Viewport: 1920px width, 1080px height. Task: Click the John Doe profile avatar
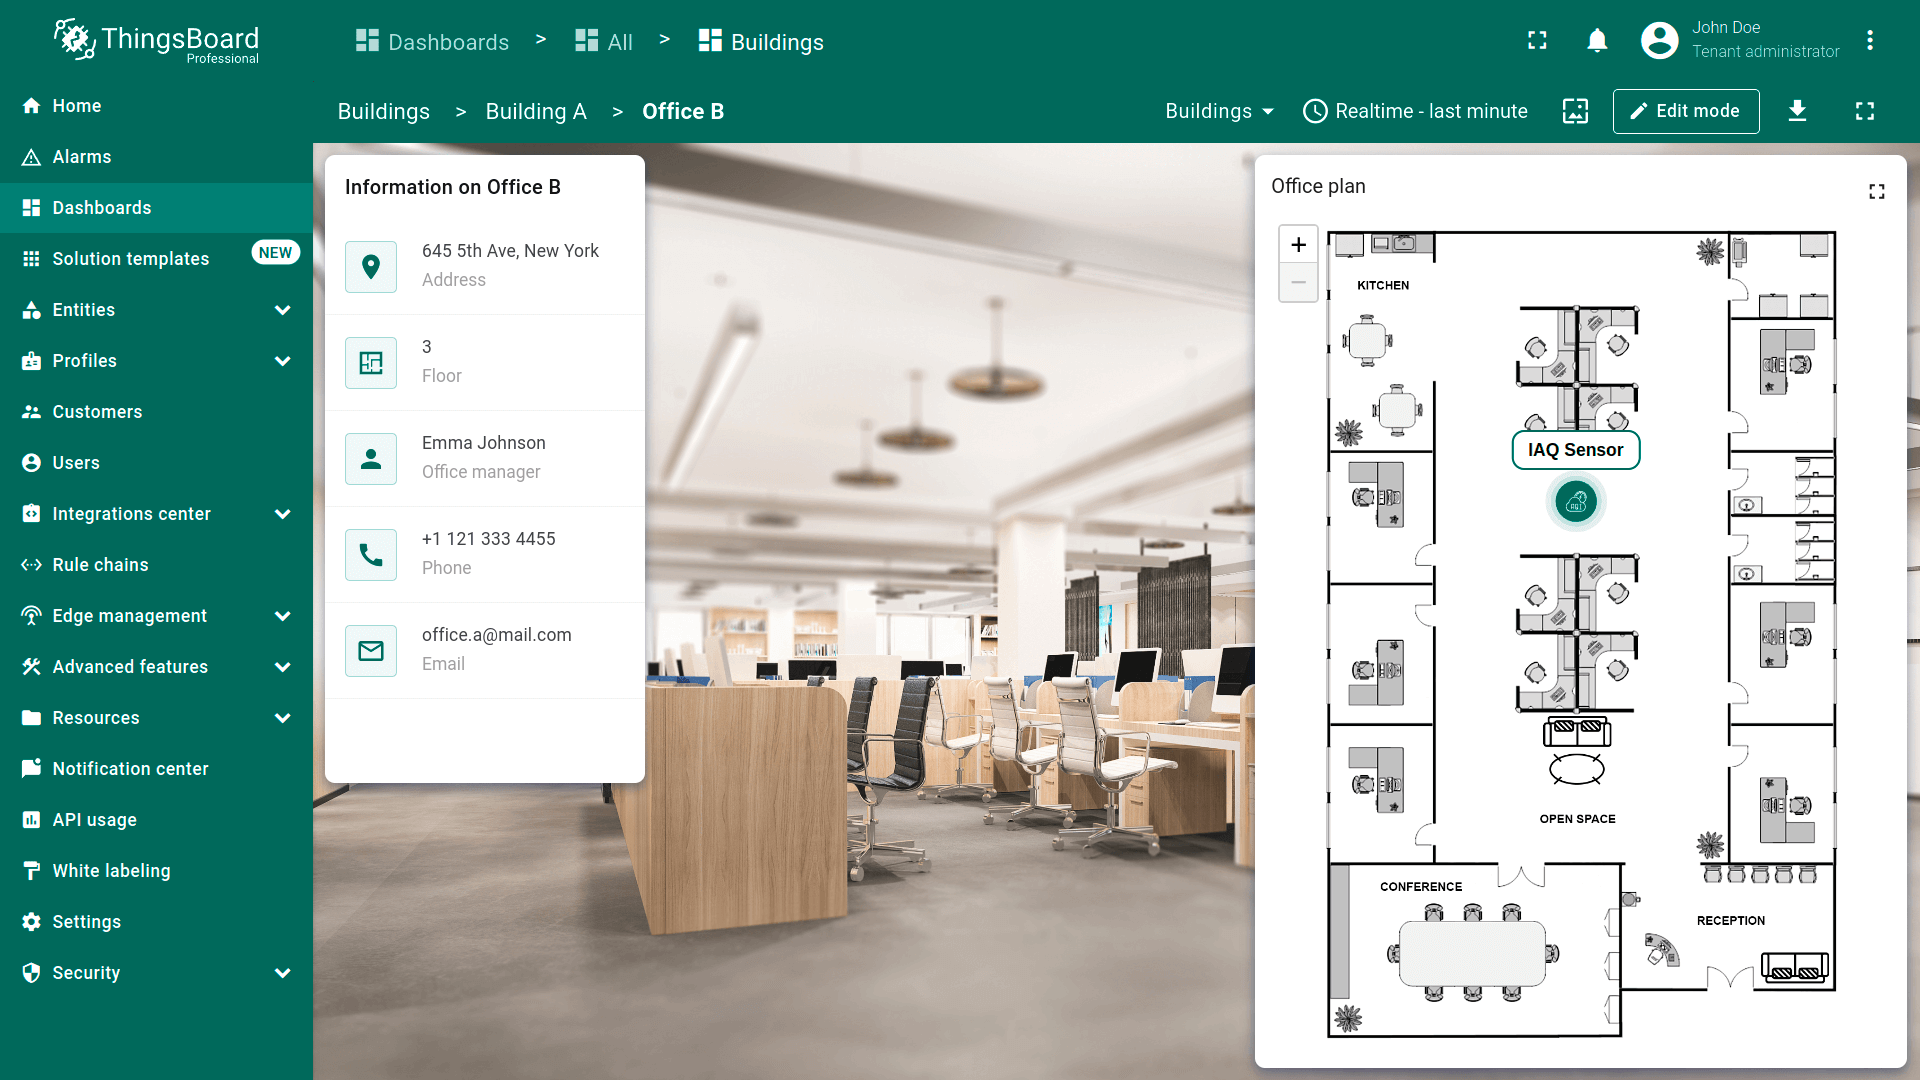[1659, 41]
